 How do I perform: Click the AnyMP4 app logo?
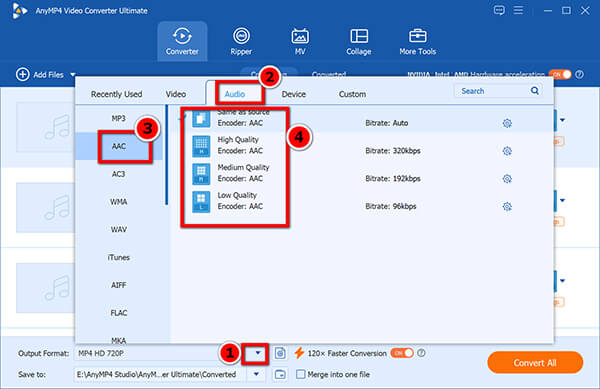(19, 11)
